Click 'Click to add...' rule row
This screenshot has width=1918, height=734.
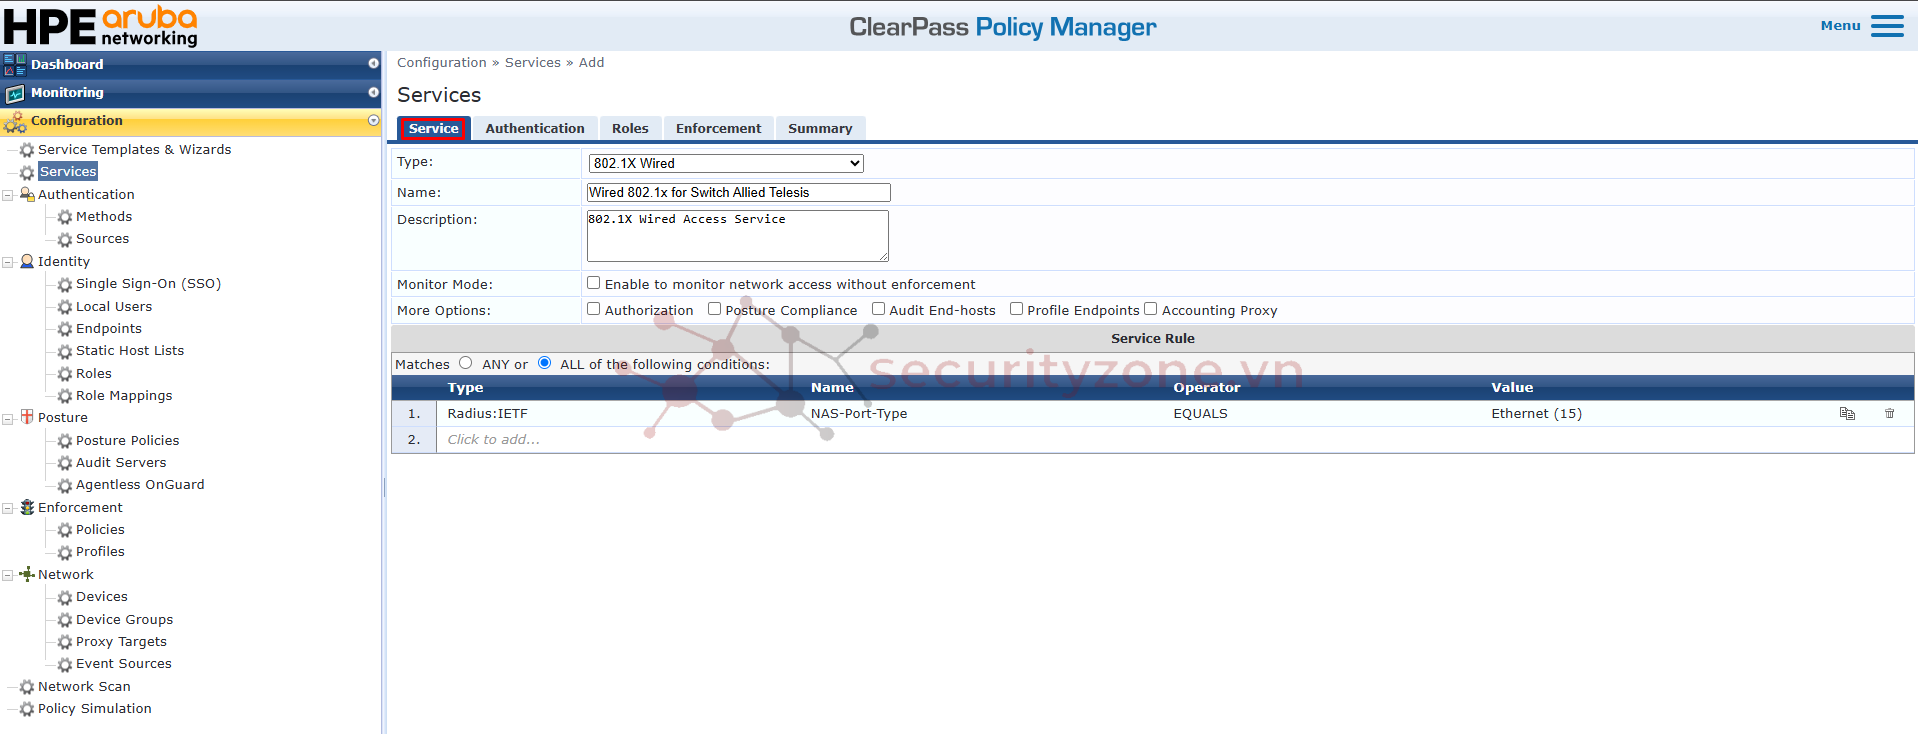point(494,440)
